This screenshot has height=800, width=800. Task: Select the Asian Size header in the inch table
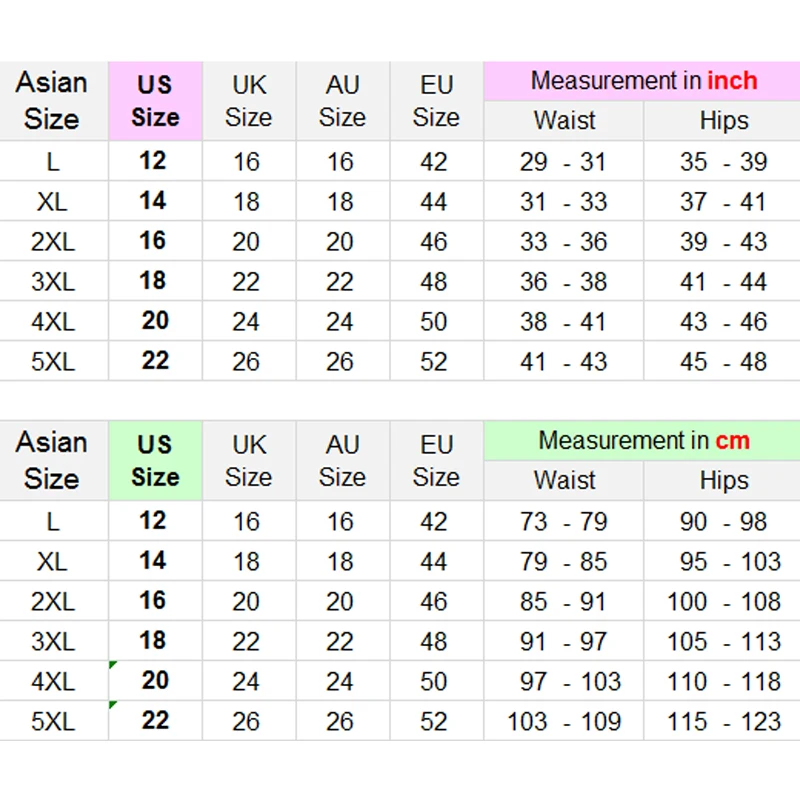(x=52, y=101)
